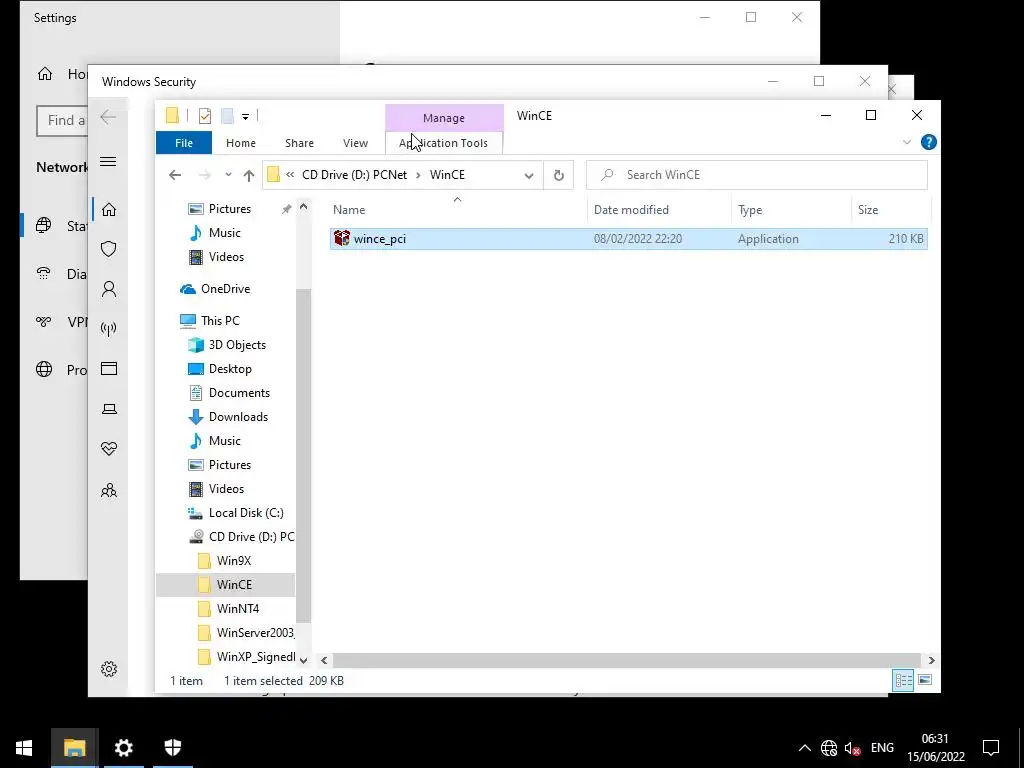Click Settings gear on taskbar
The width and height of the screenshot is (1024, 768).
tap(123, 748)
